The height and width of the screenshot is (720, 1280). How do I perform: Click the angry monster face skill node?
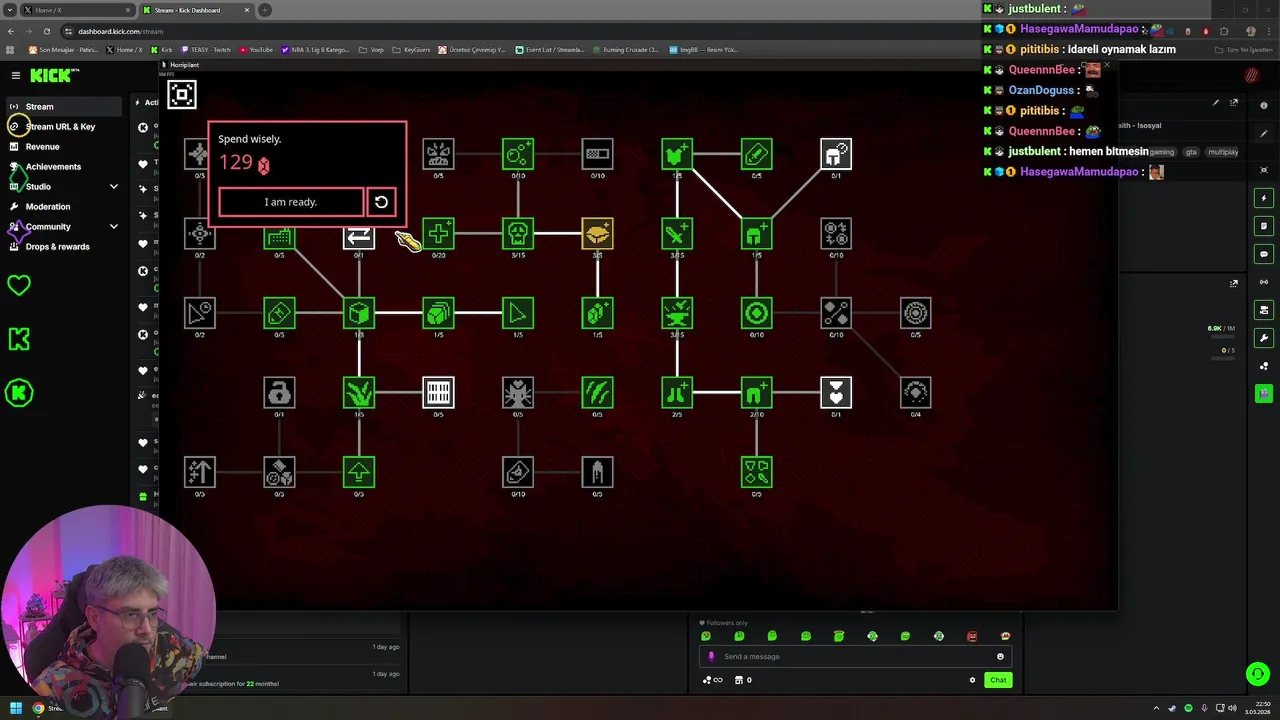[x=438, y=154]
